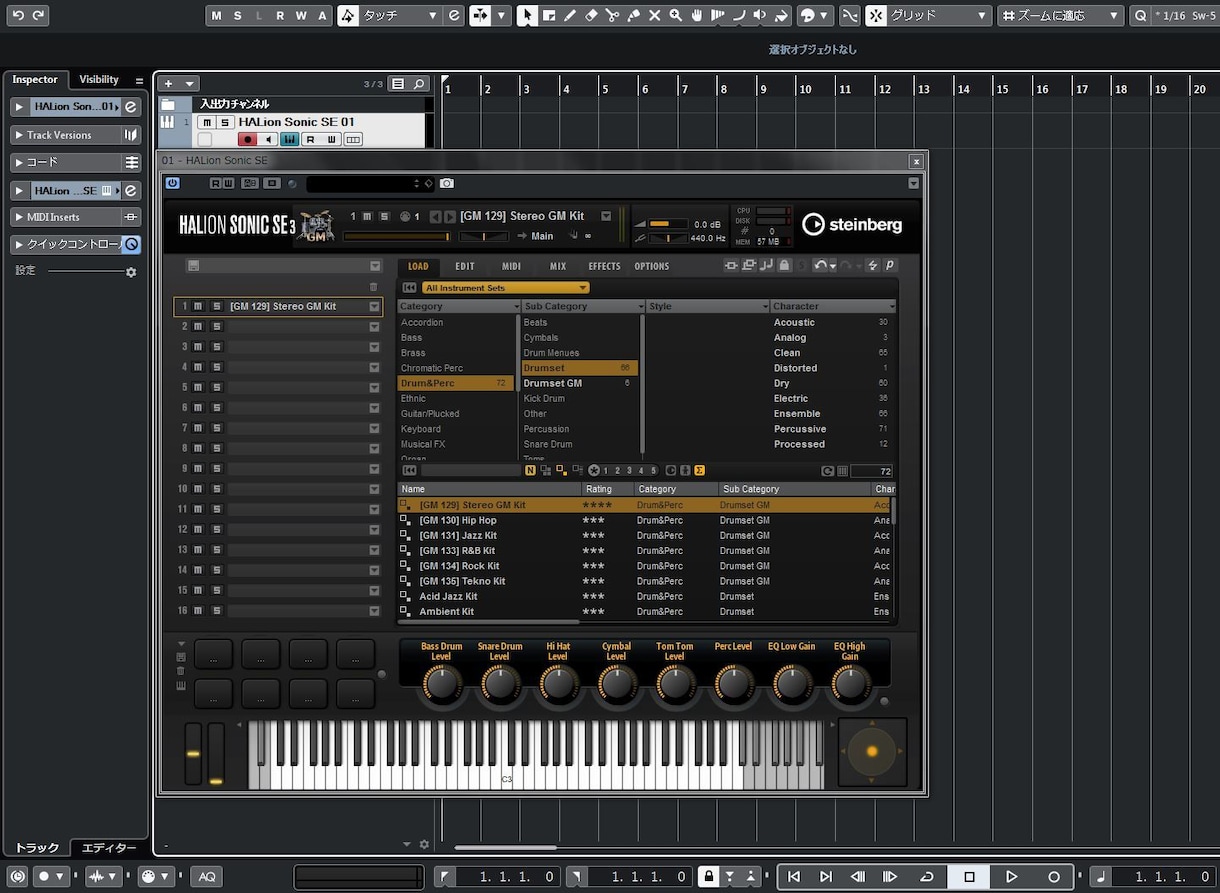The width and height of the screenshot is (1220, 893).
Task: Select the Draw pencil tool
Action: coord(570,15)
